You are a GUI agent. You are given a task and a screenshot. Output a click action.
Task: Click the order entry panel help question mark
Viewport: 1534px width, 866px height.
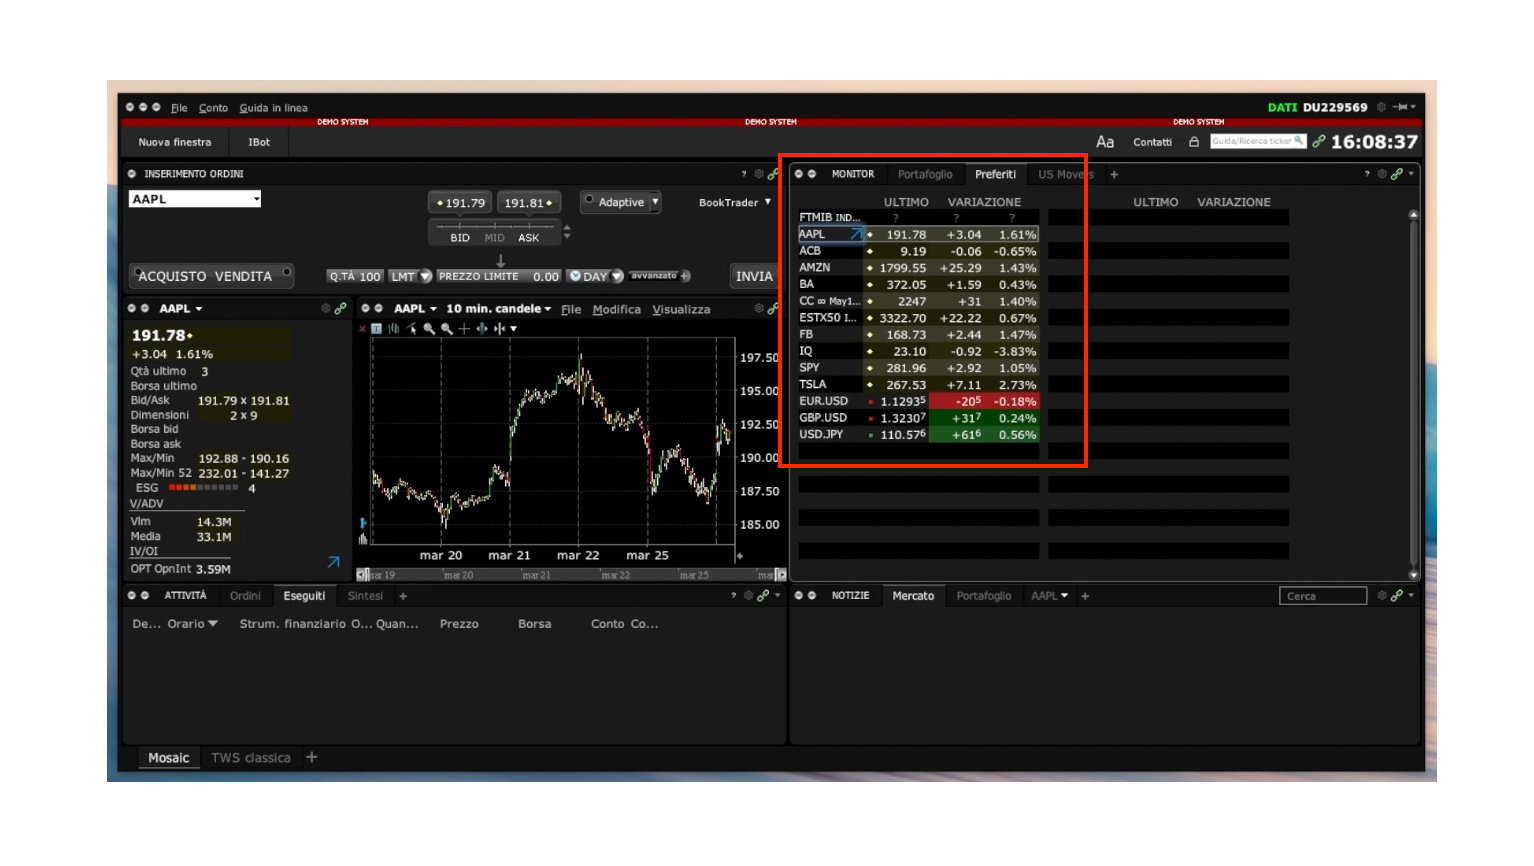pyautogui.click(x=744, y=174)
